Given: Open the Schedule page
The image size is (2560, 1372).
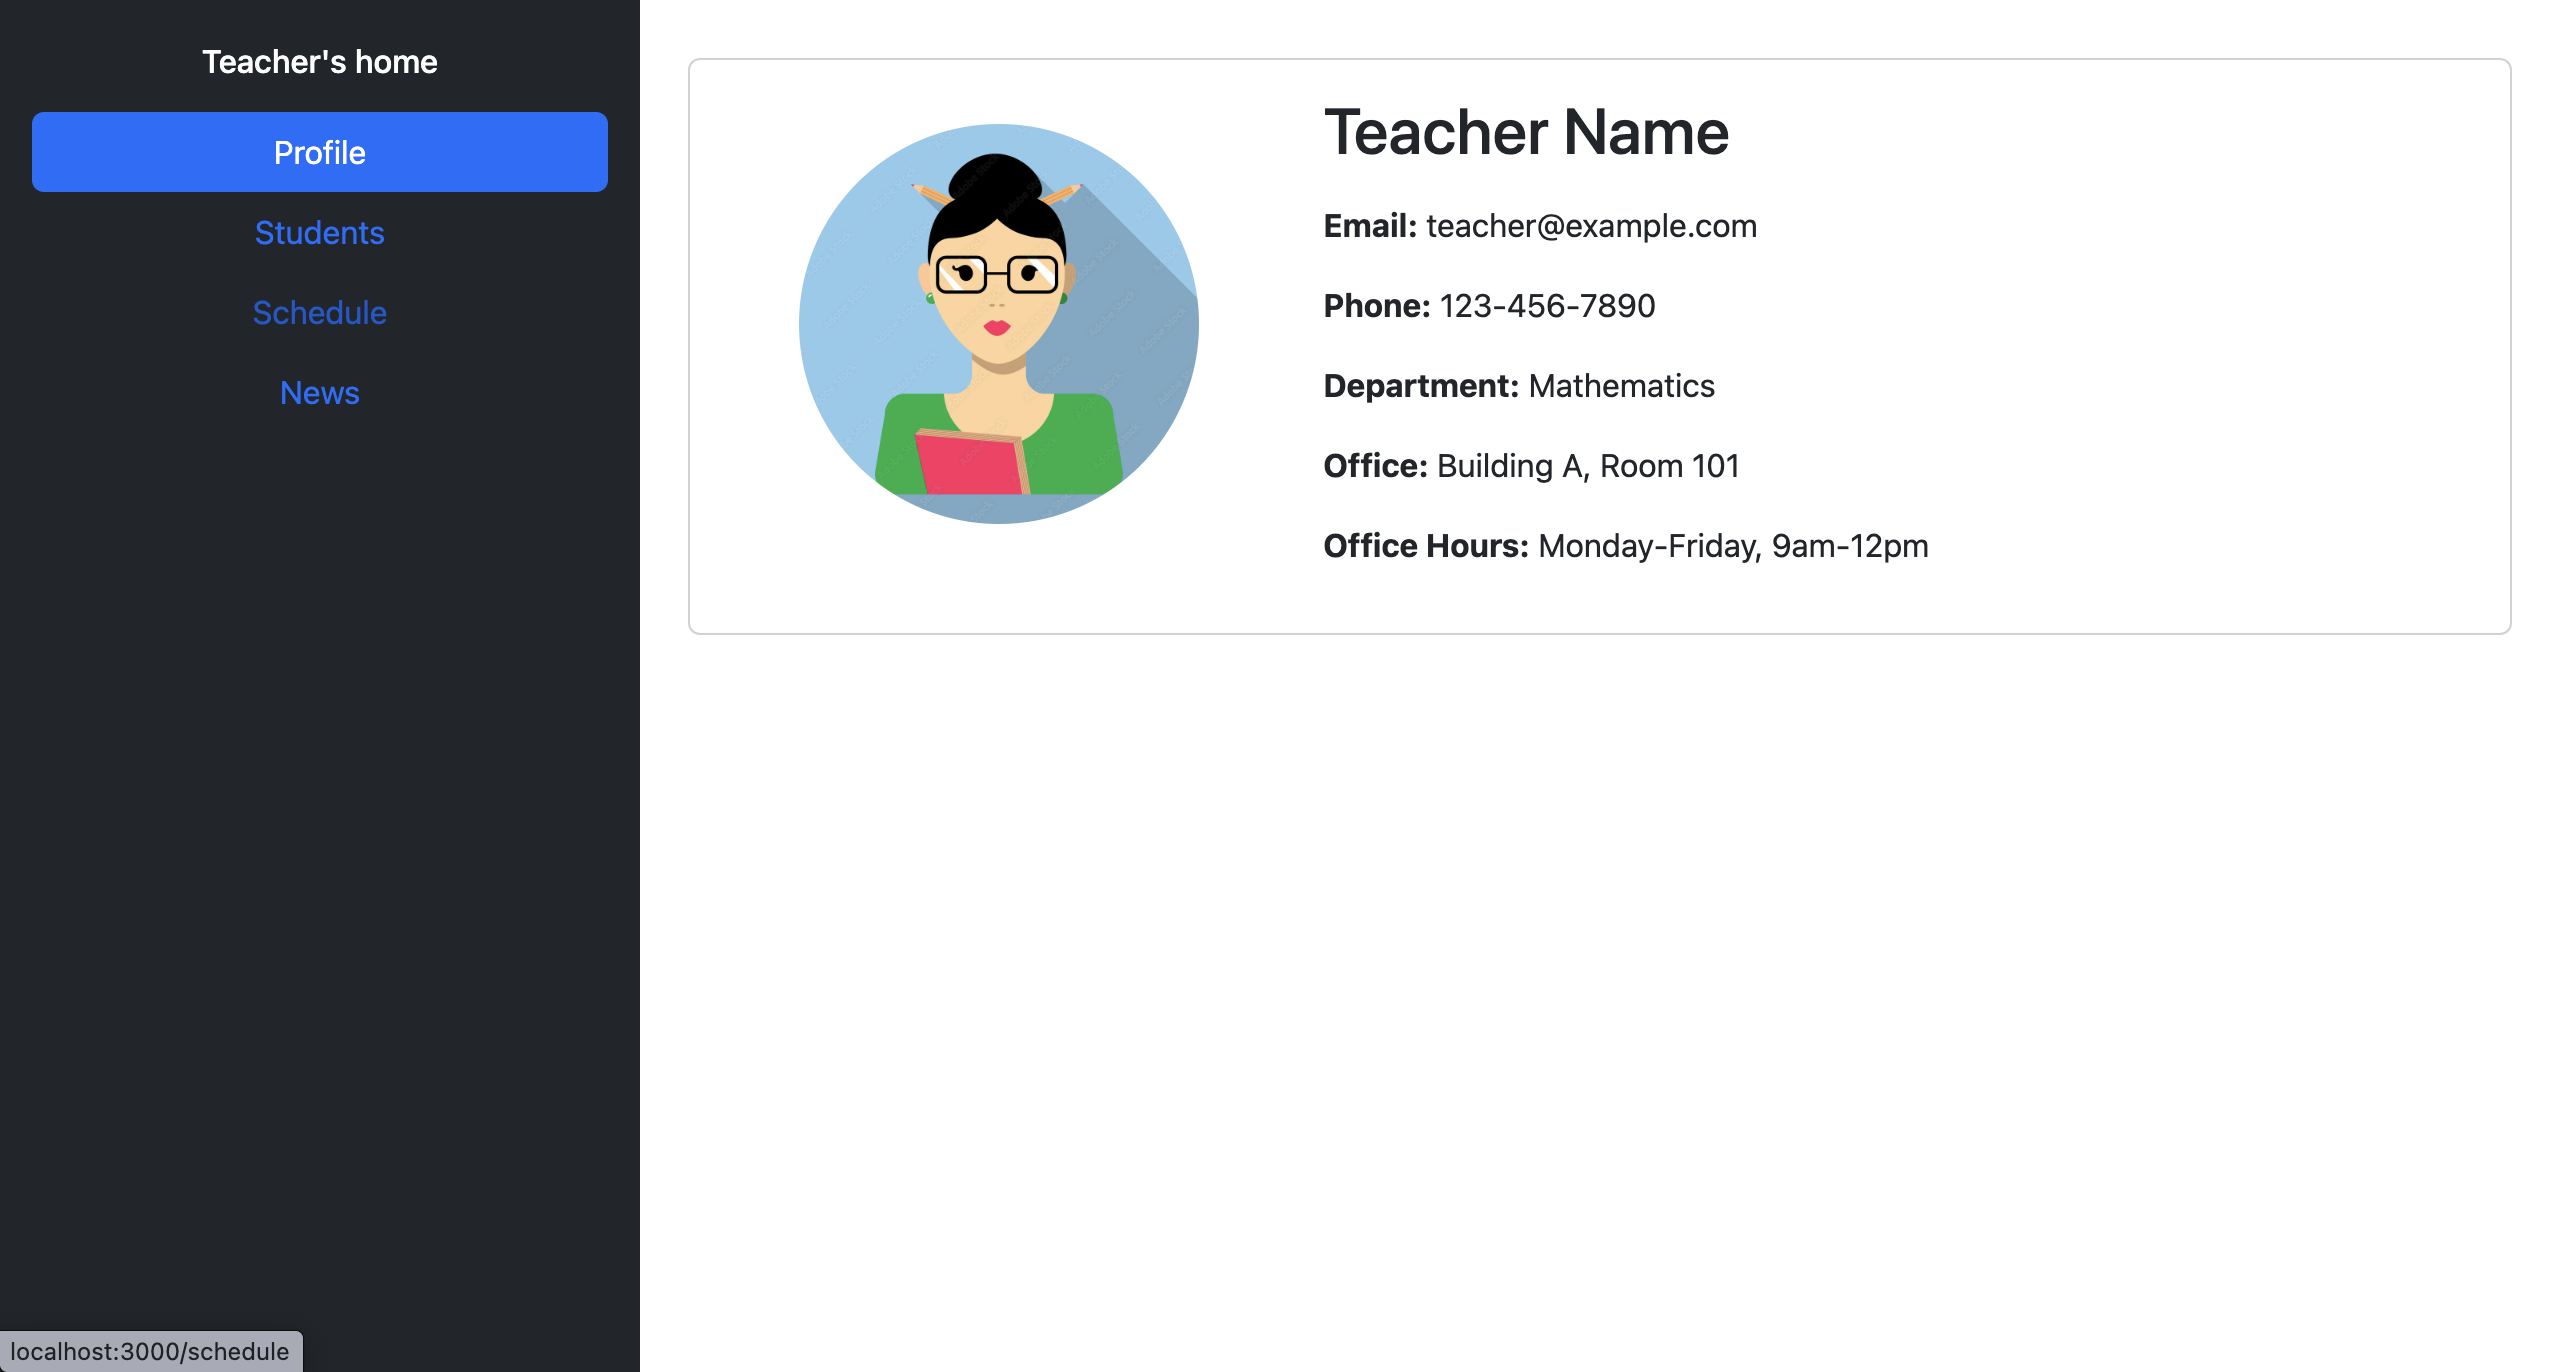Looking at the screenshot, I should (319, 312).
